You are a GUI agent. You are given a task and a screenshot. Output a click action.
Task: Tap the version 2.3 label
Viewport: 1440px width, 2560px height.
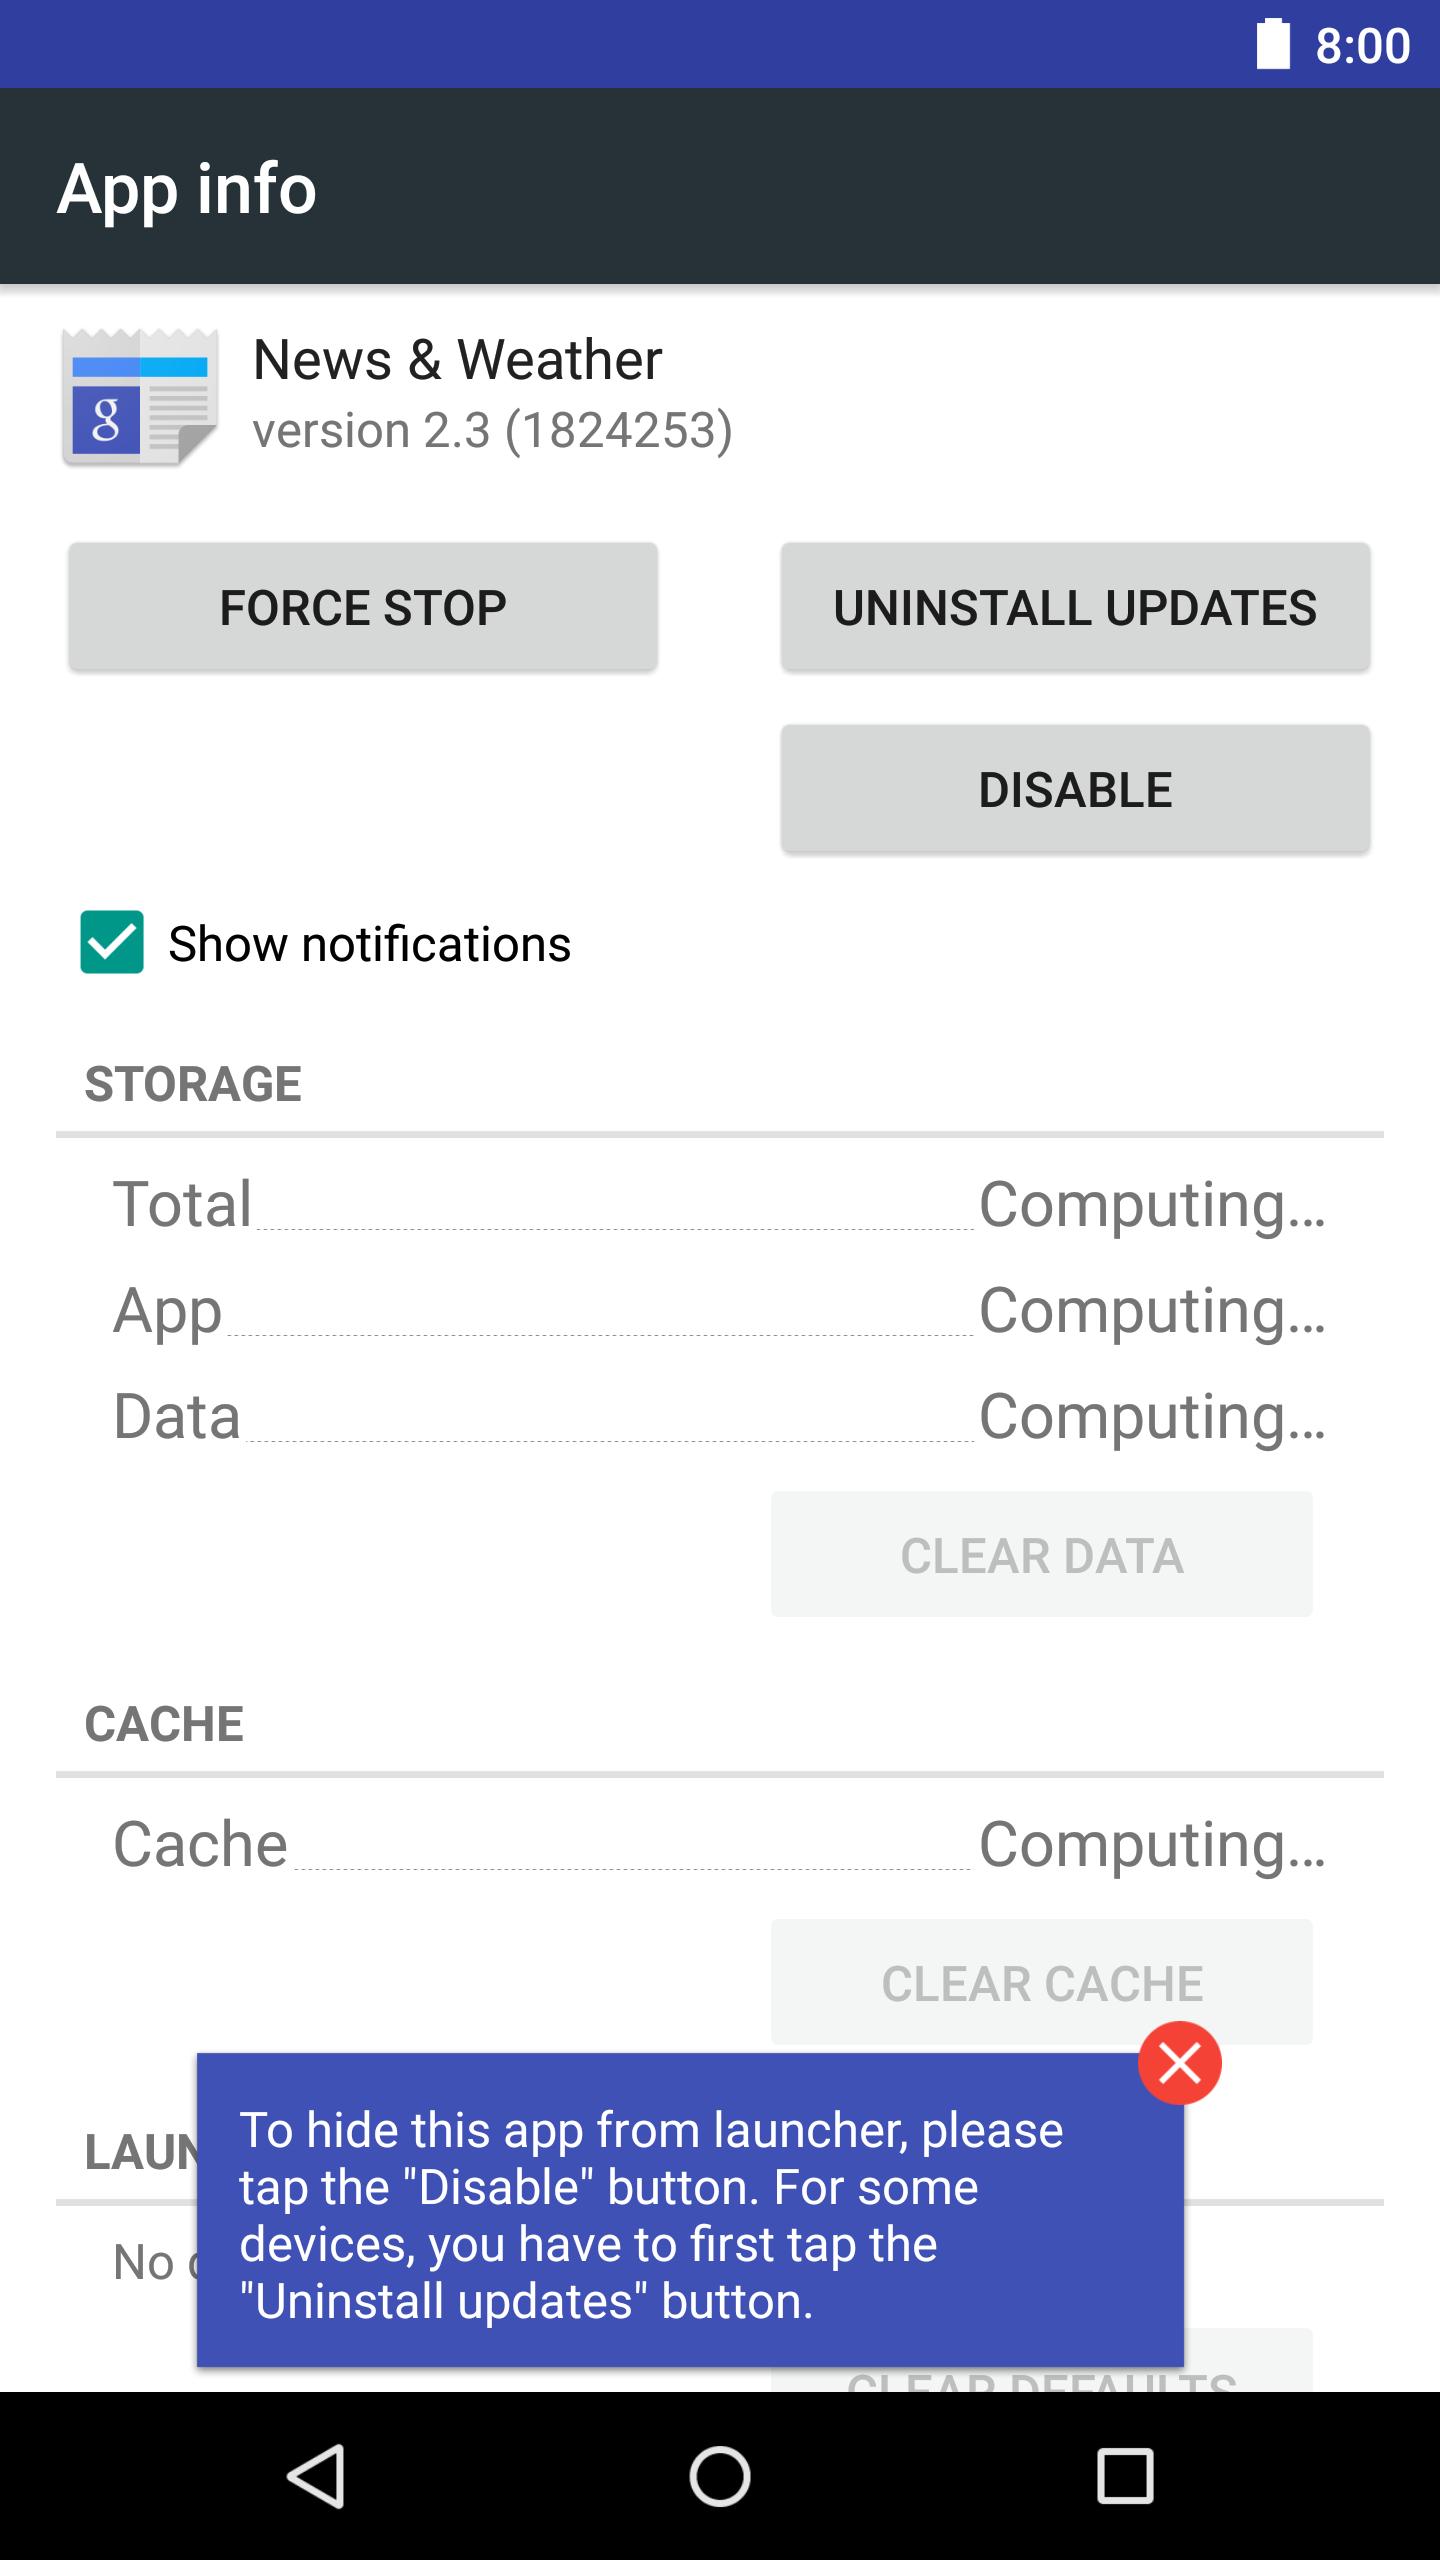492,432
